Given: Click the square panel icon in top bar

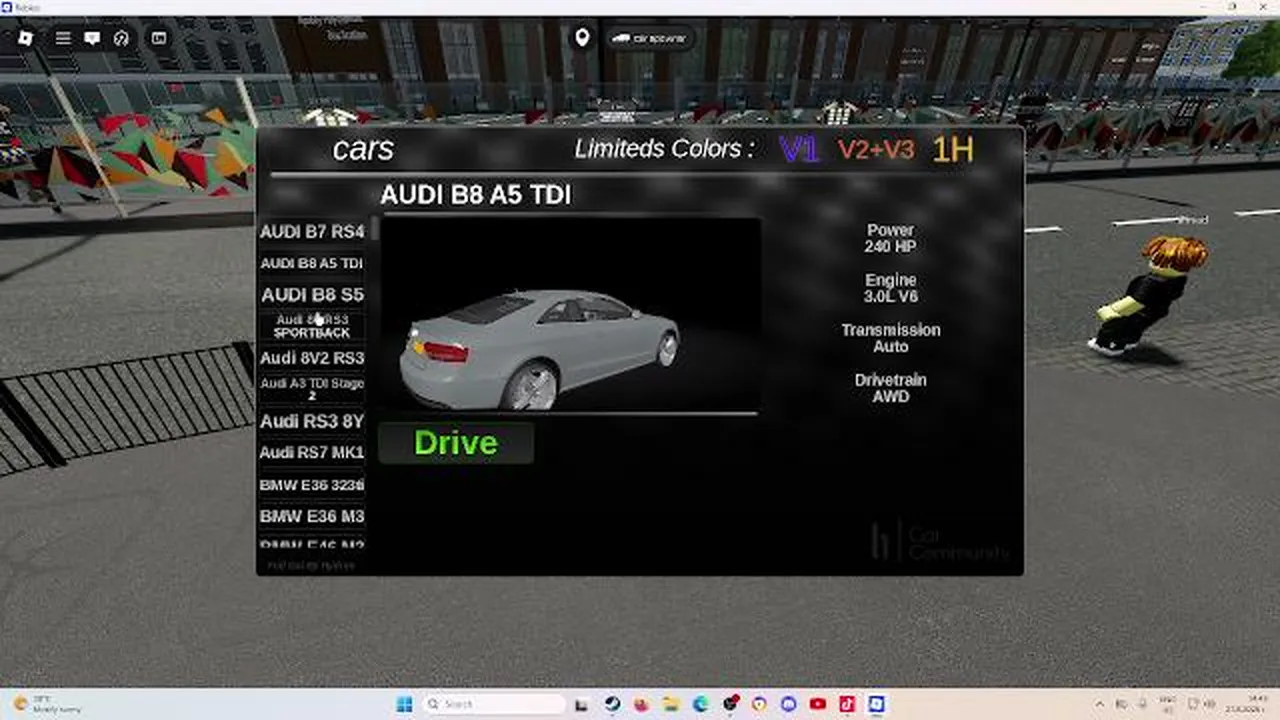Looking at the screenshot, I should pos(159,38).
